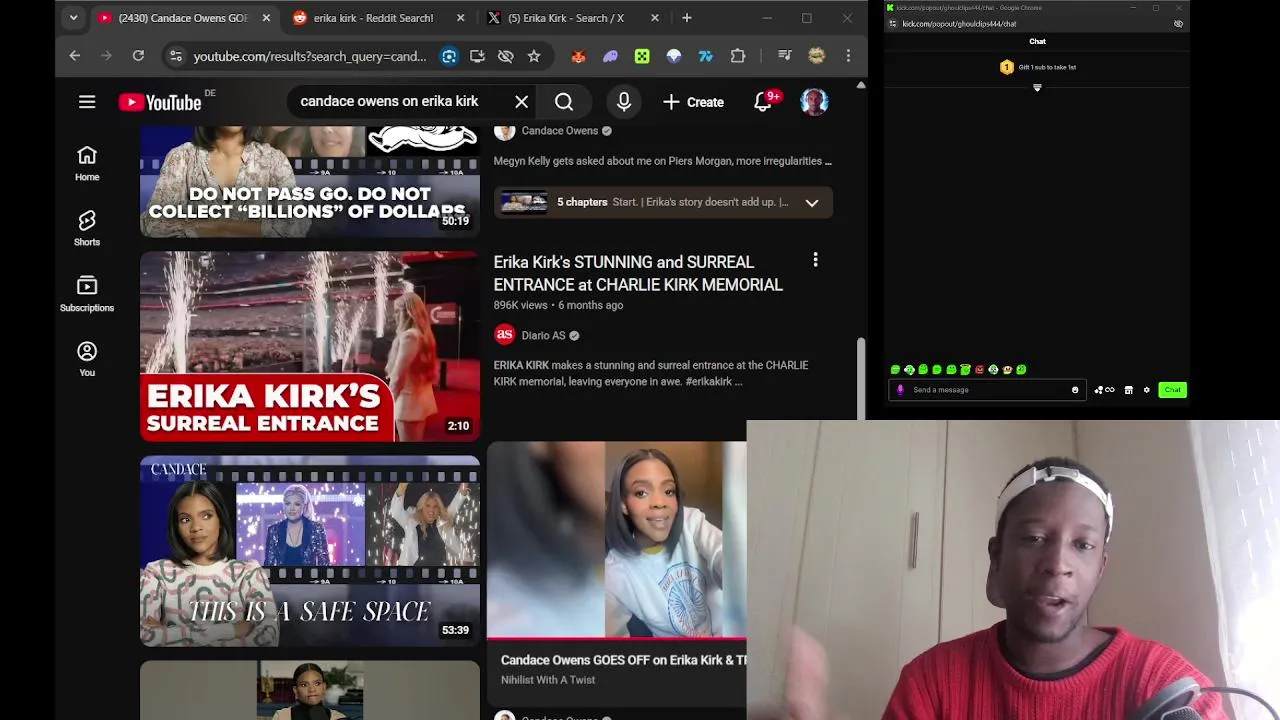Reload the YouTube page

pos(138,56)
